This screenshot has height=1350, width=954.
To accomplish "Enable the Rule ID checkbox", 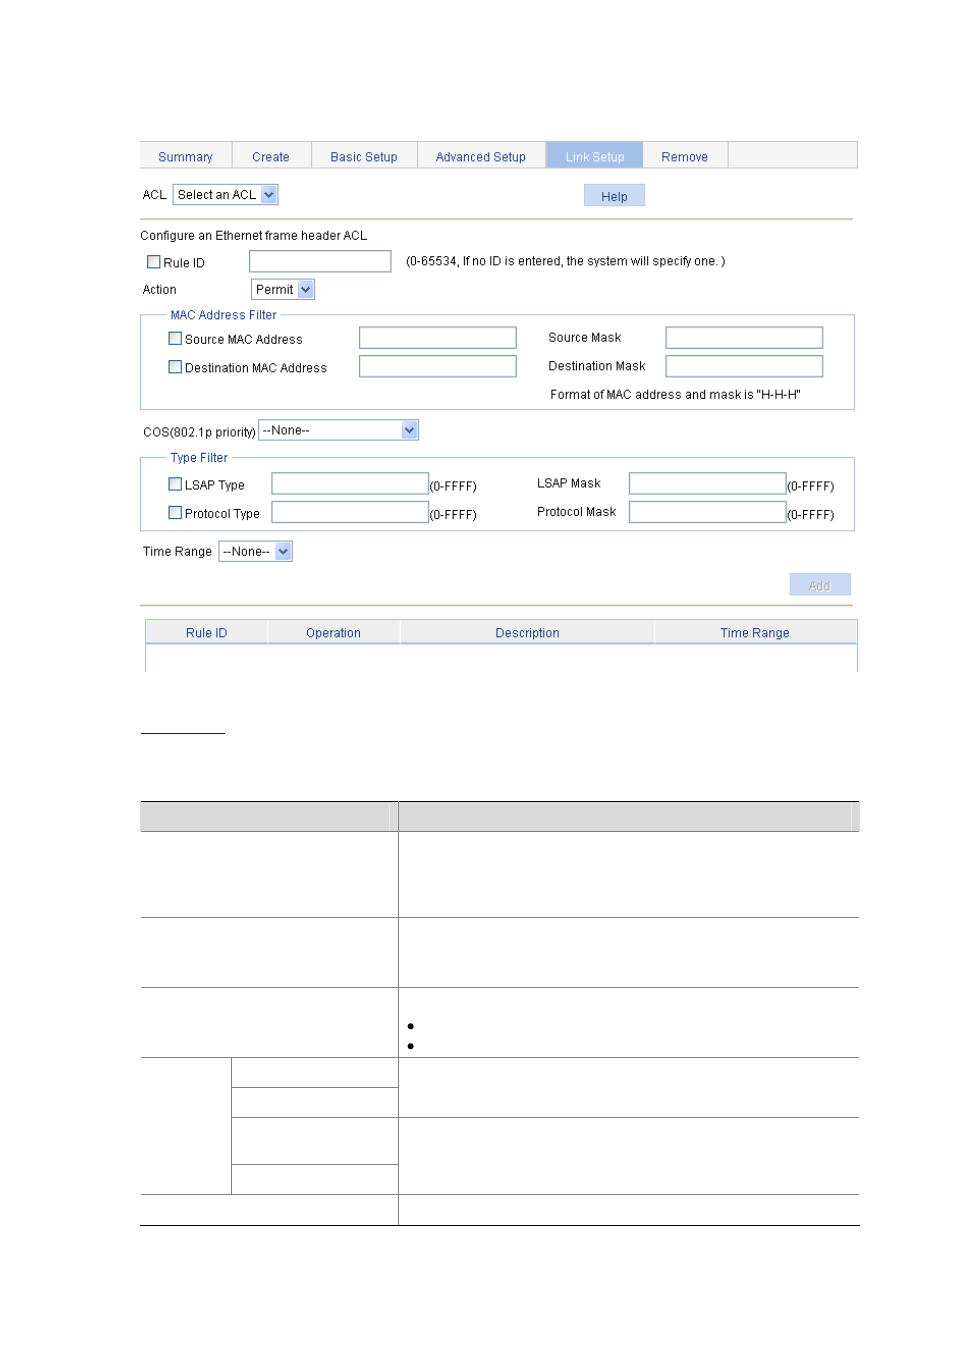I will [x=154, y=262].
